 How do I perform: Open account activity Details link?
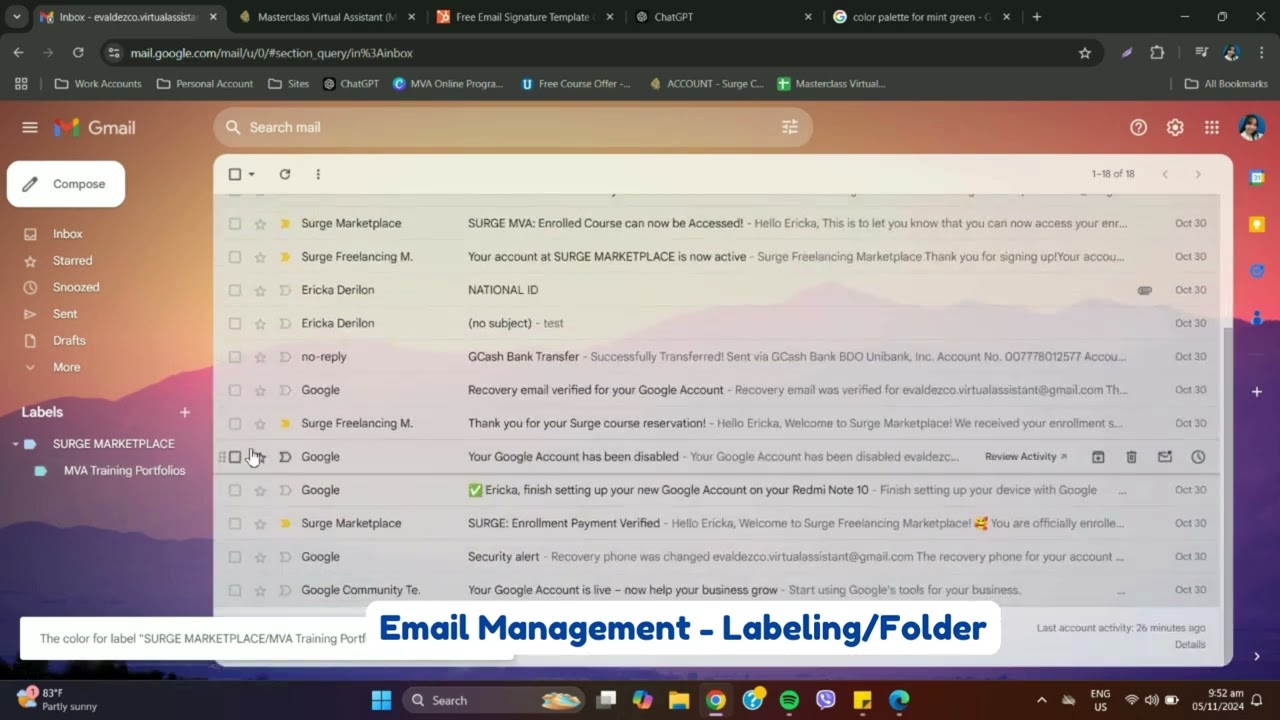click(1190, 645)
